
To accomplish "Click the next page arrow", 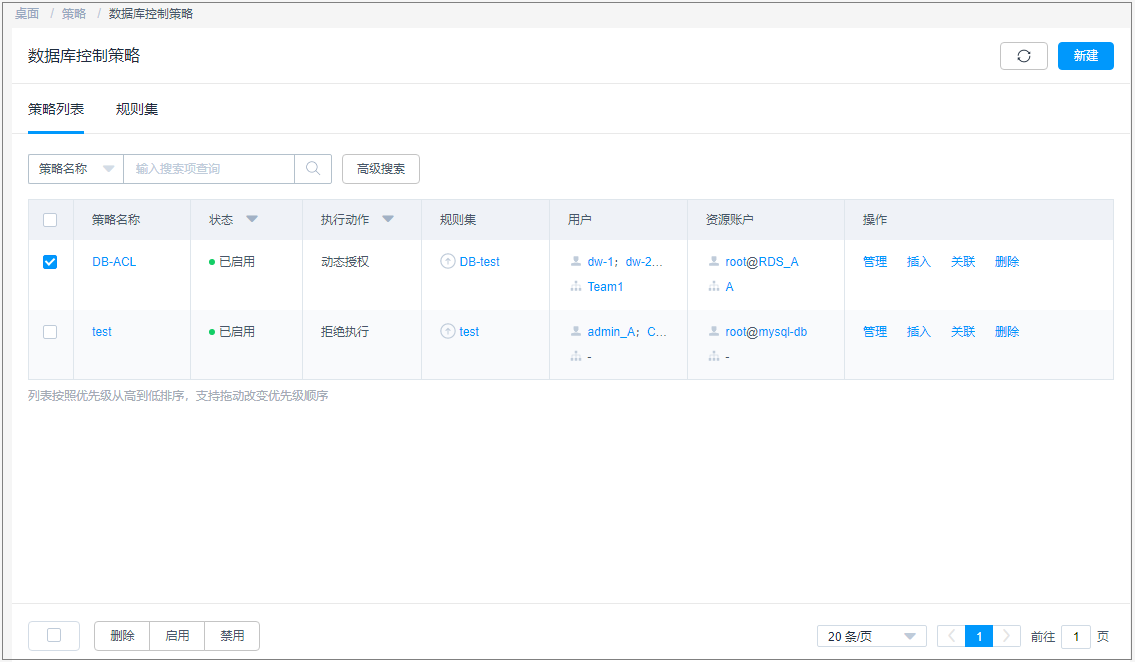I will pyautogui.click(x=1007, y=636).
